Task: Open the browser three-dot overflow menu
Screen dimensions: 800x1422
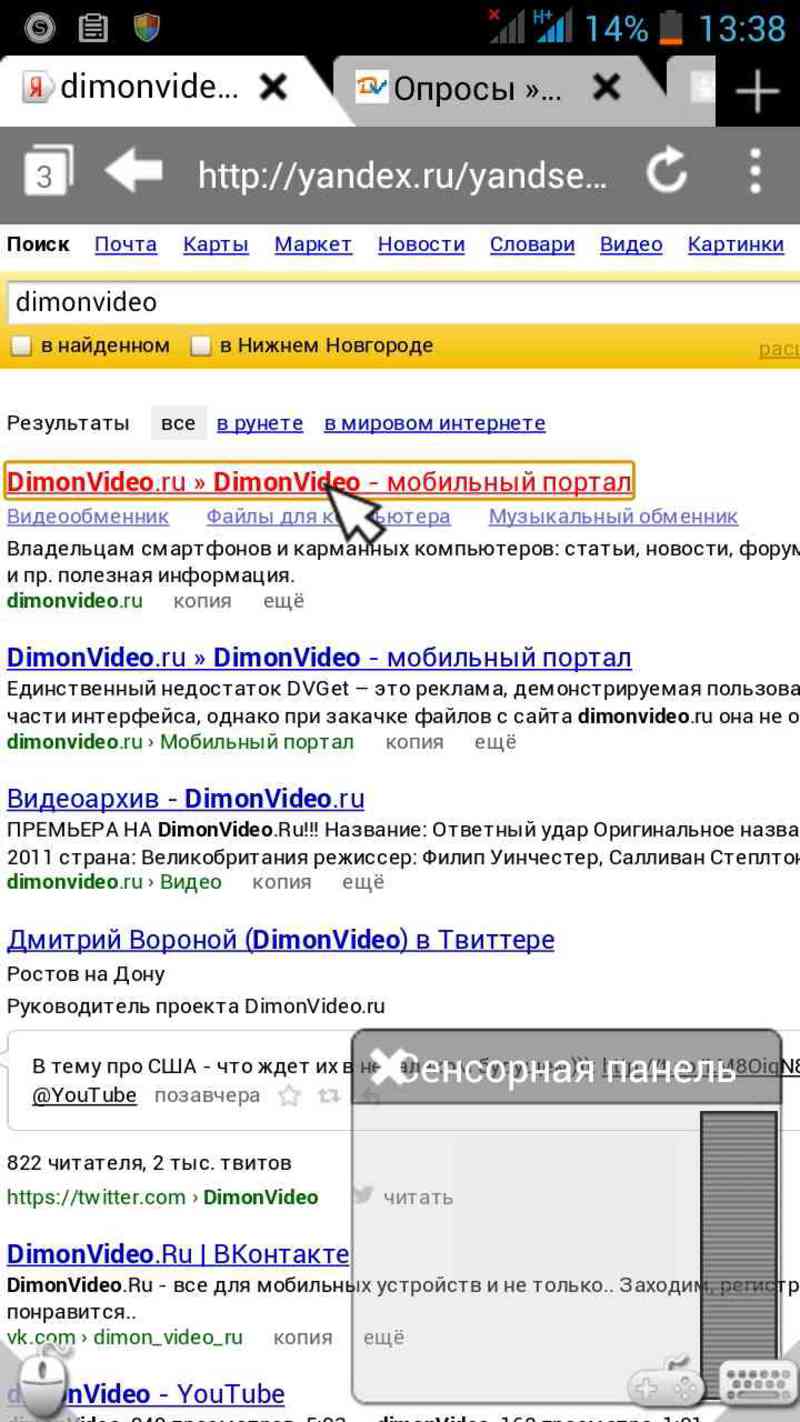Action: pyautogui.click(x=757, y=172)
